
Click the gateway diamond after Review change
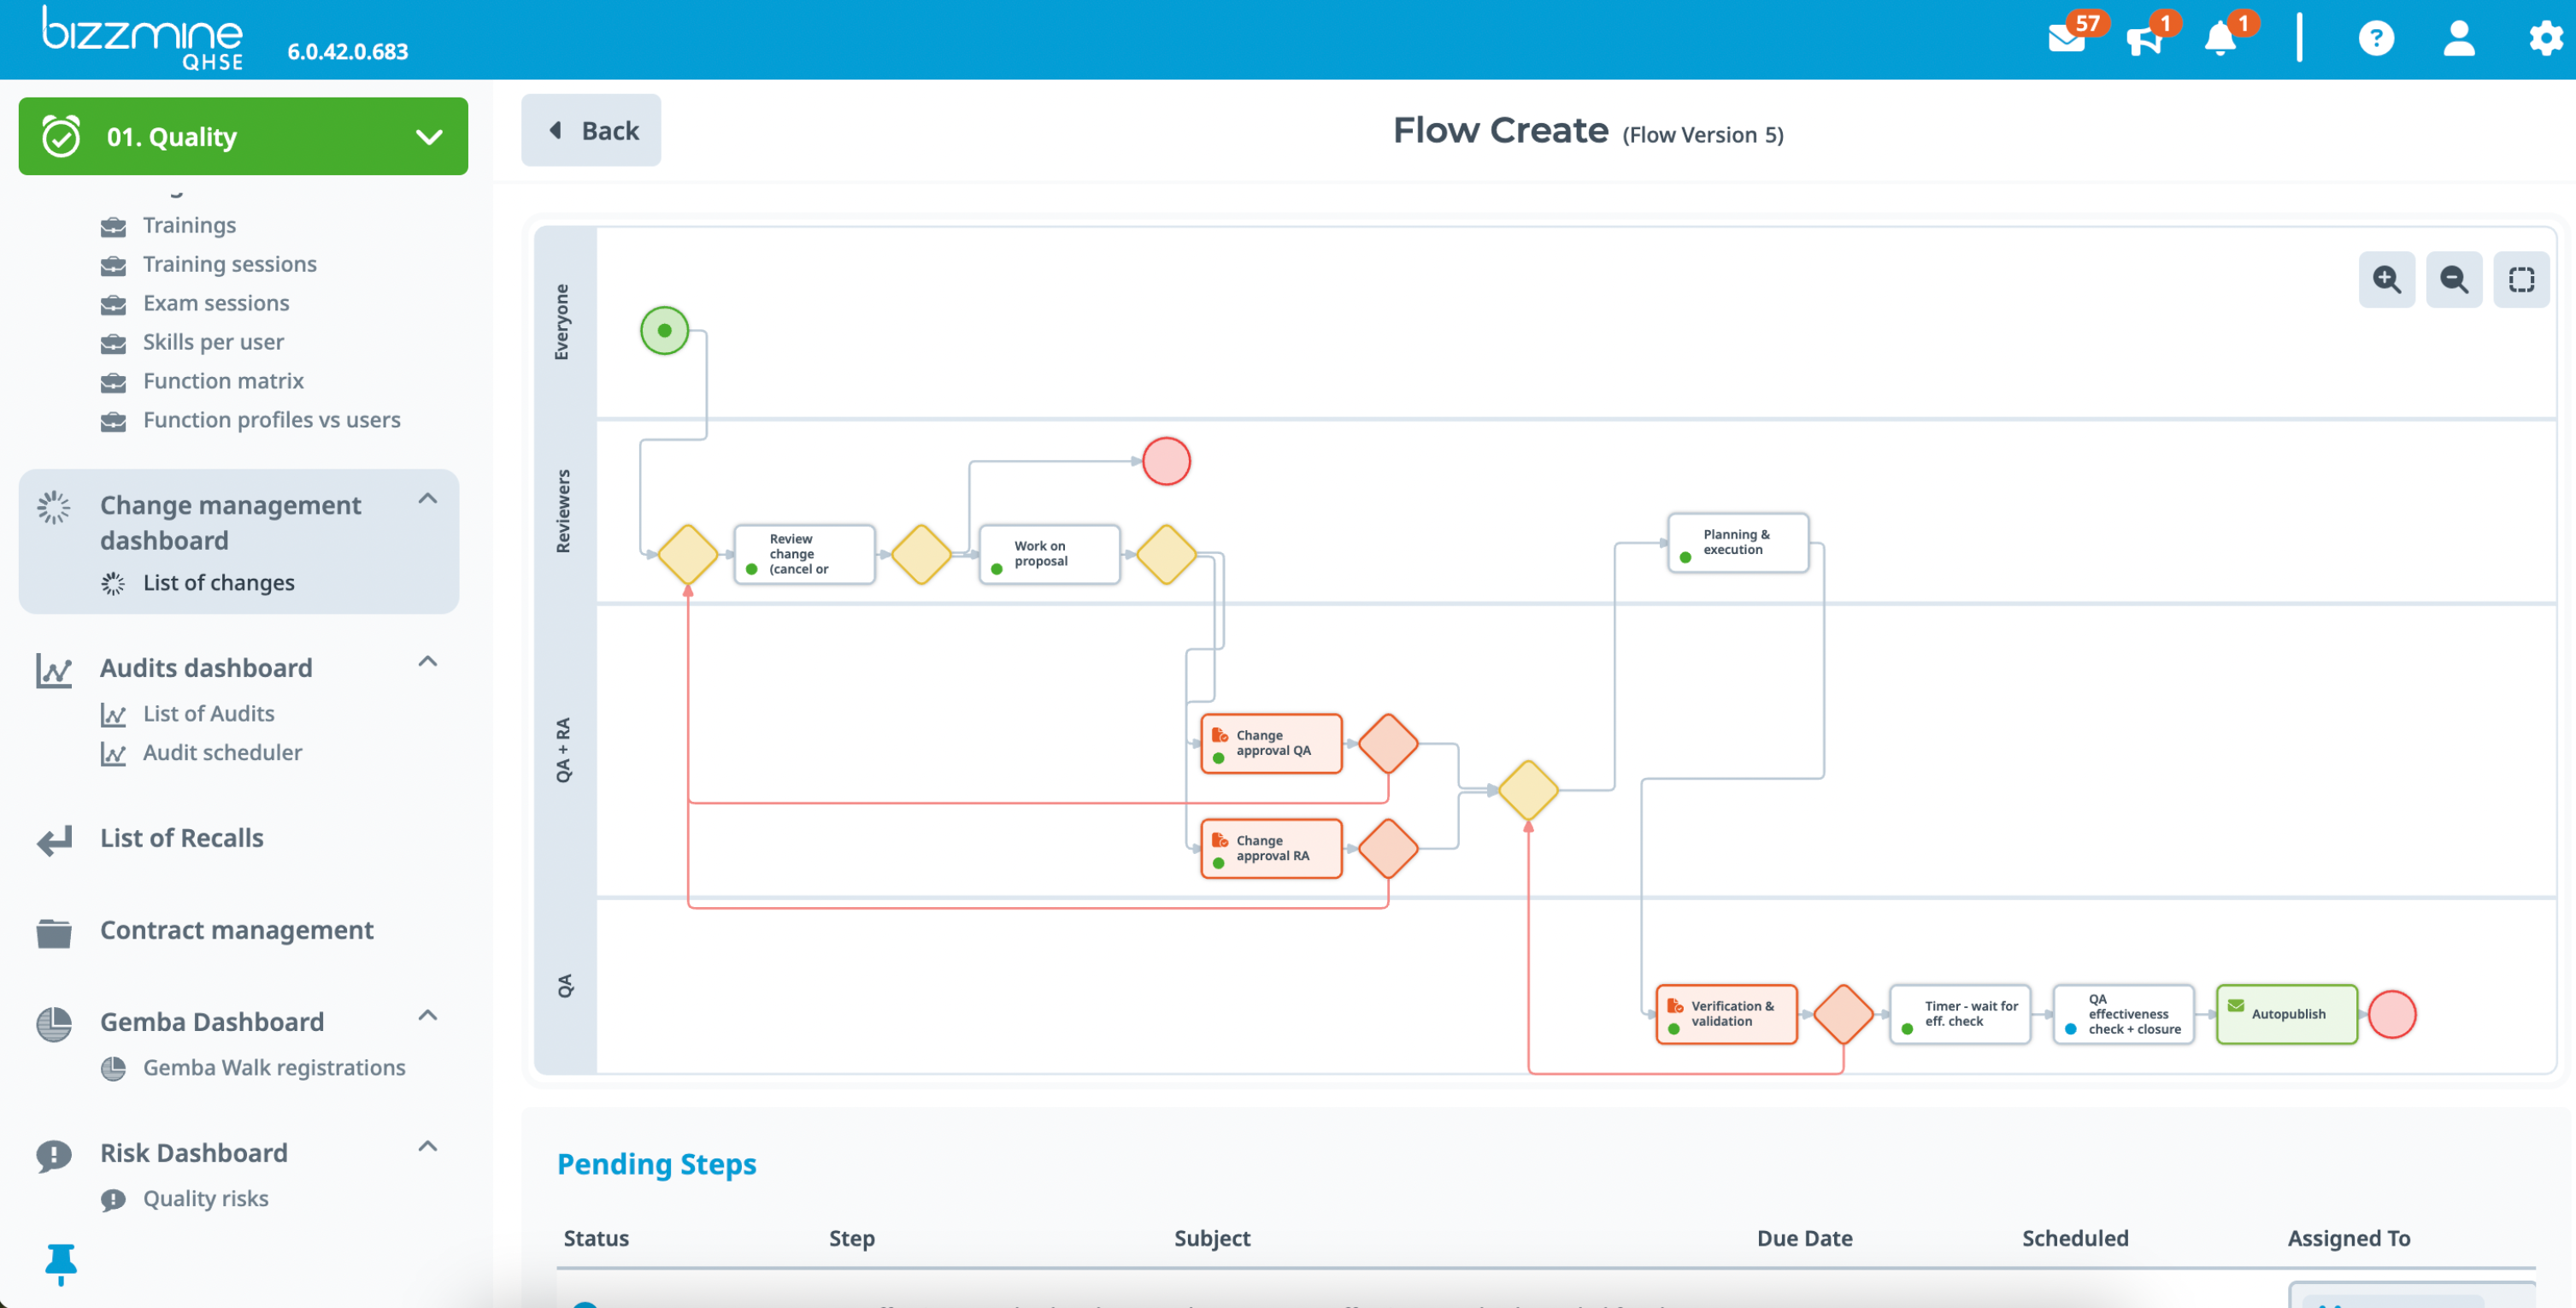tap(921, 553)
